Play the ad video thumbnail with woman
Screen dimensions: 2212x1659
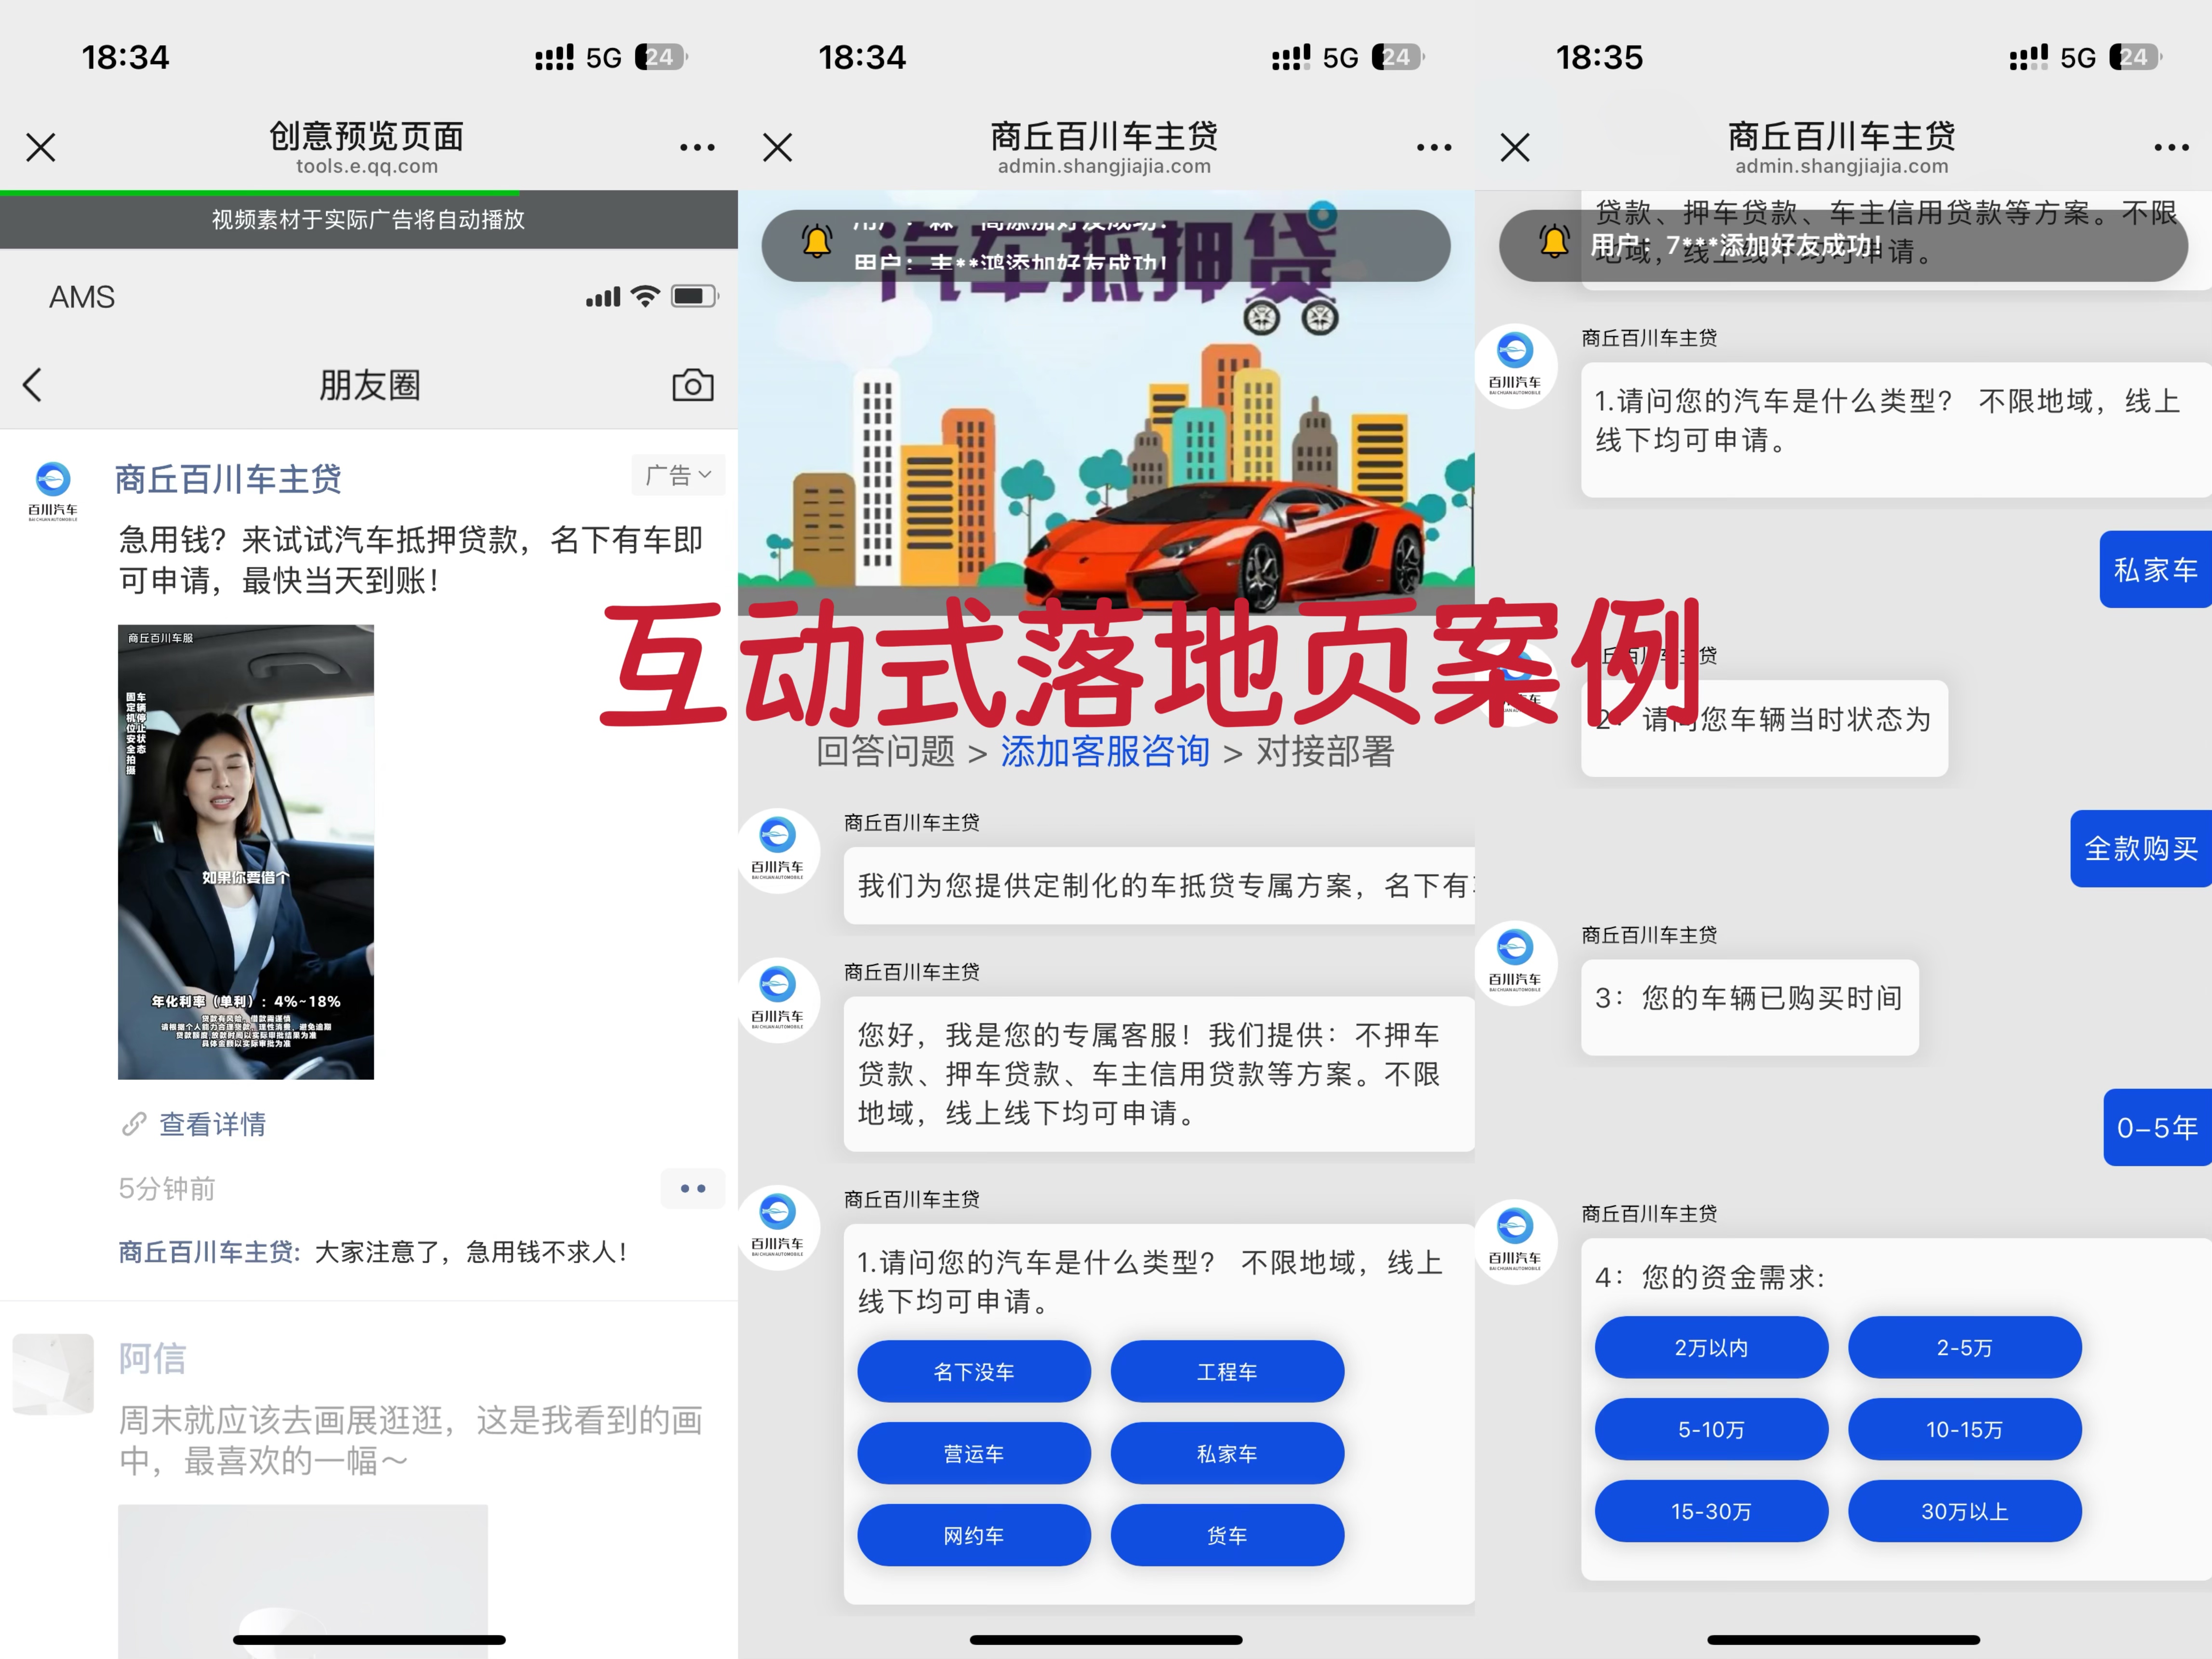coord(246,852)
